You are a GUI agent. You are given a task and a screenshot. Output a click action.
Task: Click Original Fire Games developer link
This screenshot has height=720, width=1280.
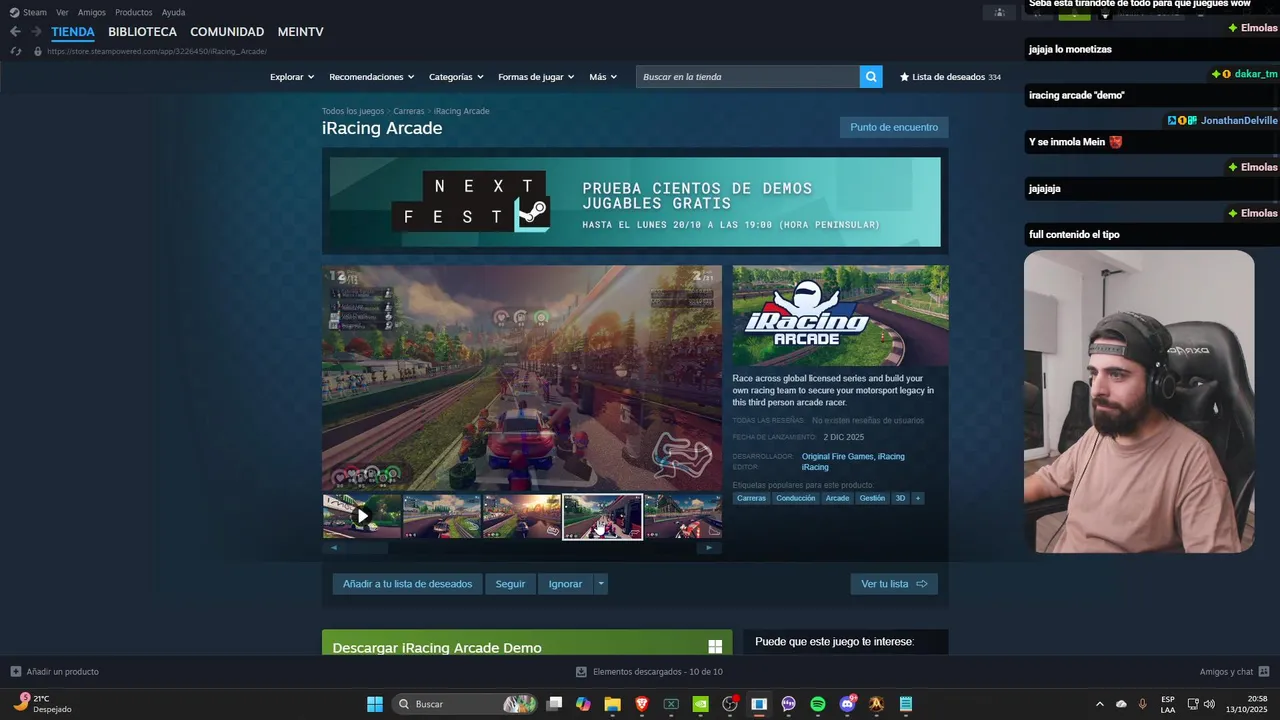pos(837,456)
